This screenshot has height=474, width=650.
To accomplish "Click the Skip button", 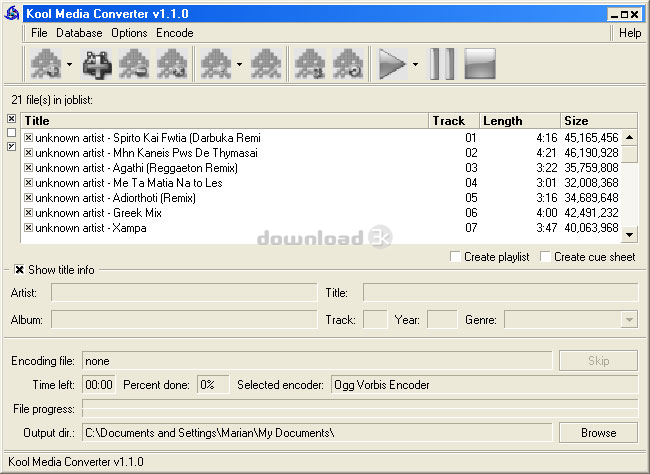I will point(598,360).
